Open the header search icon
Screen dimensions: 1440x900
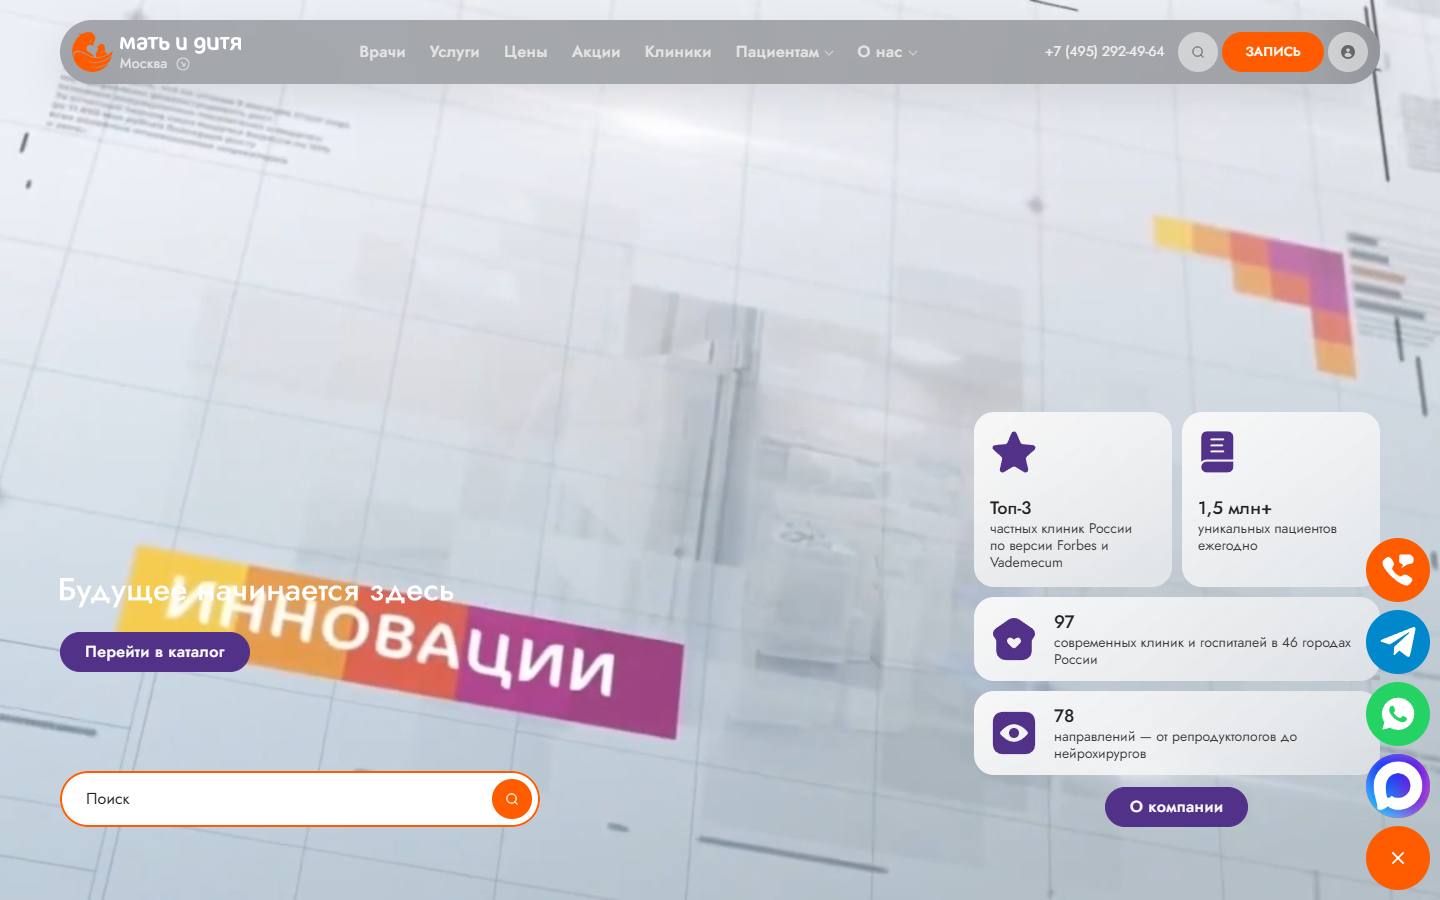pos(1198,52)
